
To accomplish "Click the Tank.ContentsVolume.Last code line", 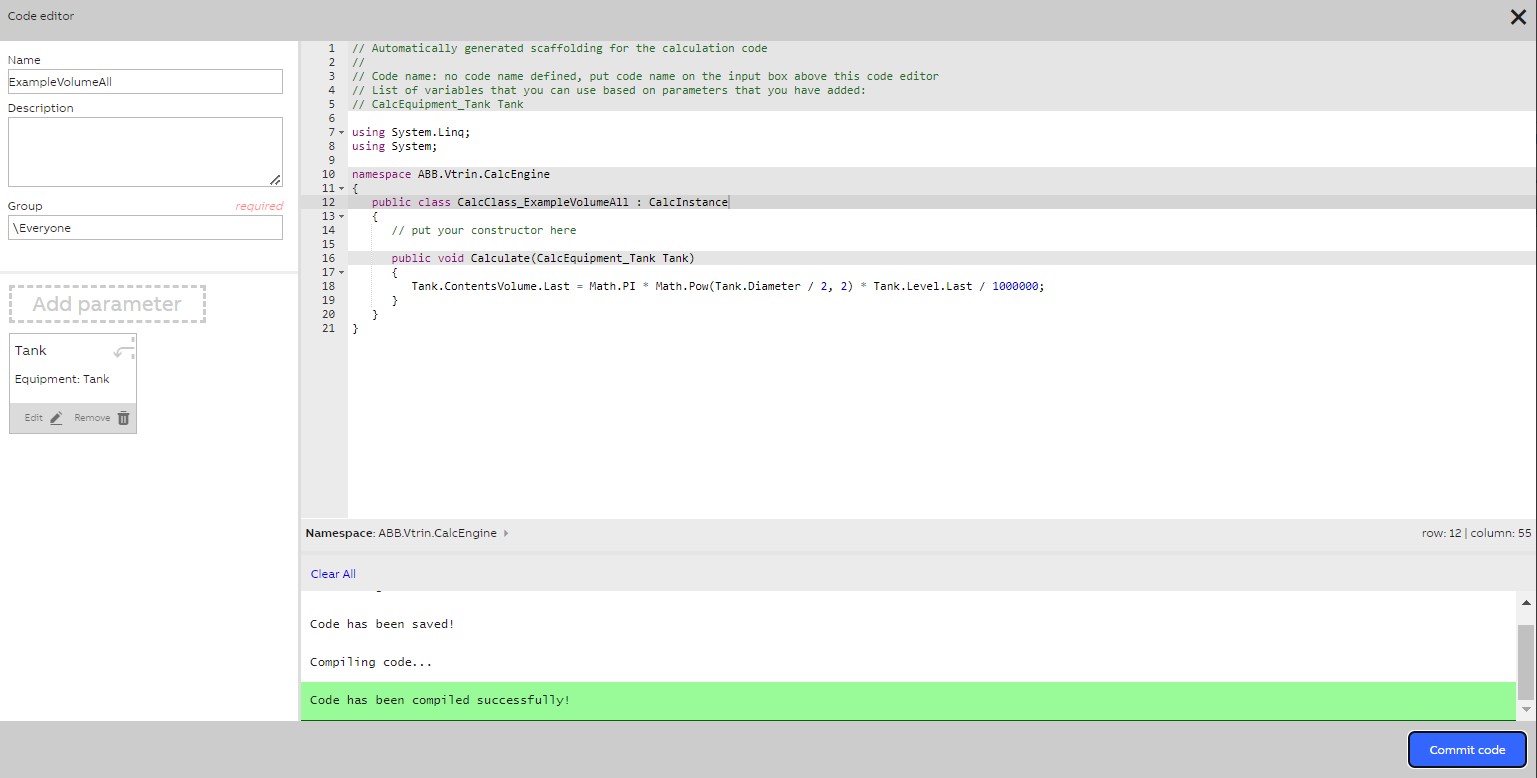I will coord(727,286).
